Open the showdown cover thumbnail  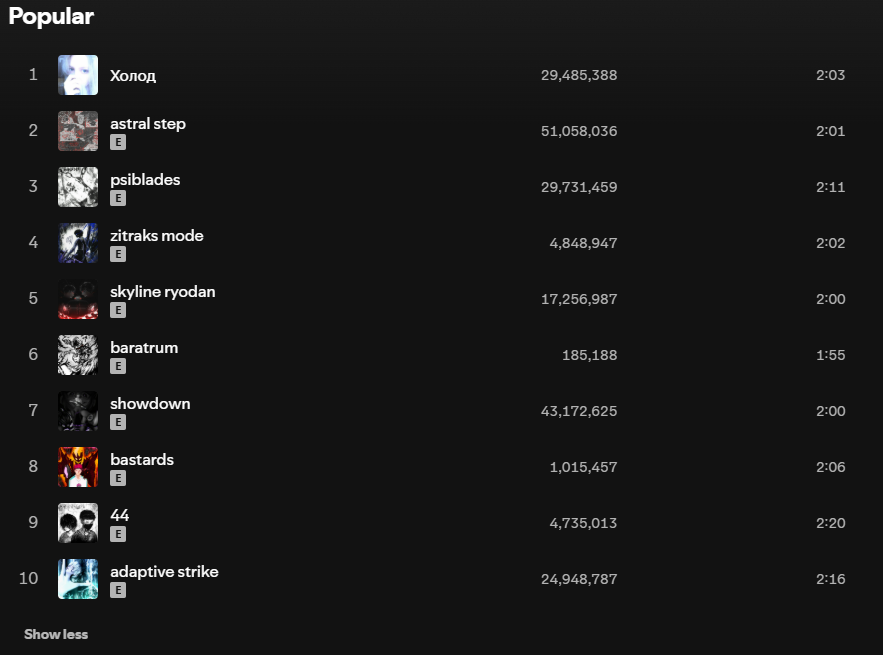click(78, 411)
